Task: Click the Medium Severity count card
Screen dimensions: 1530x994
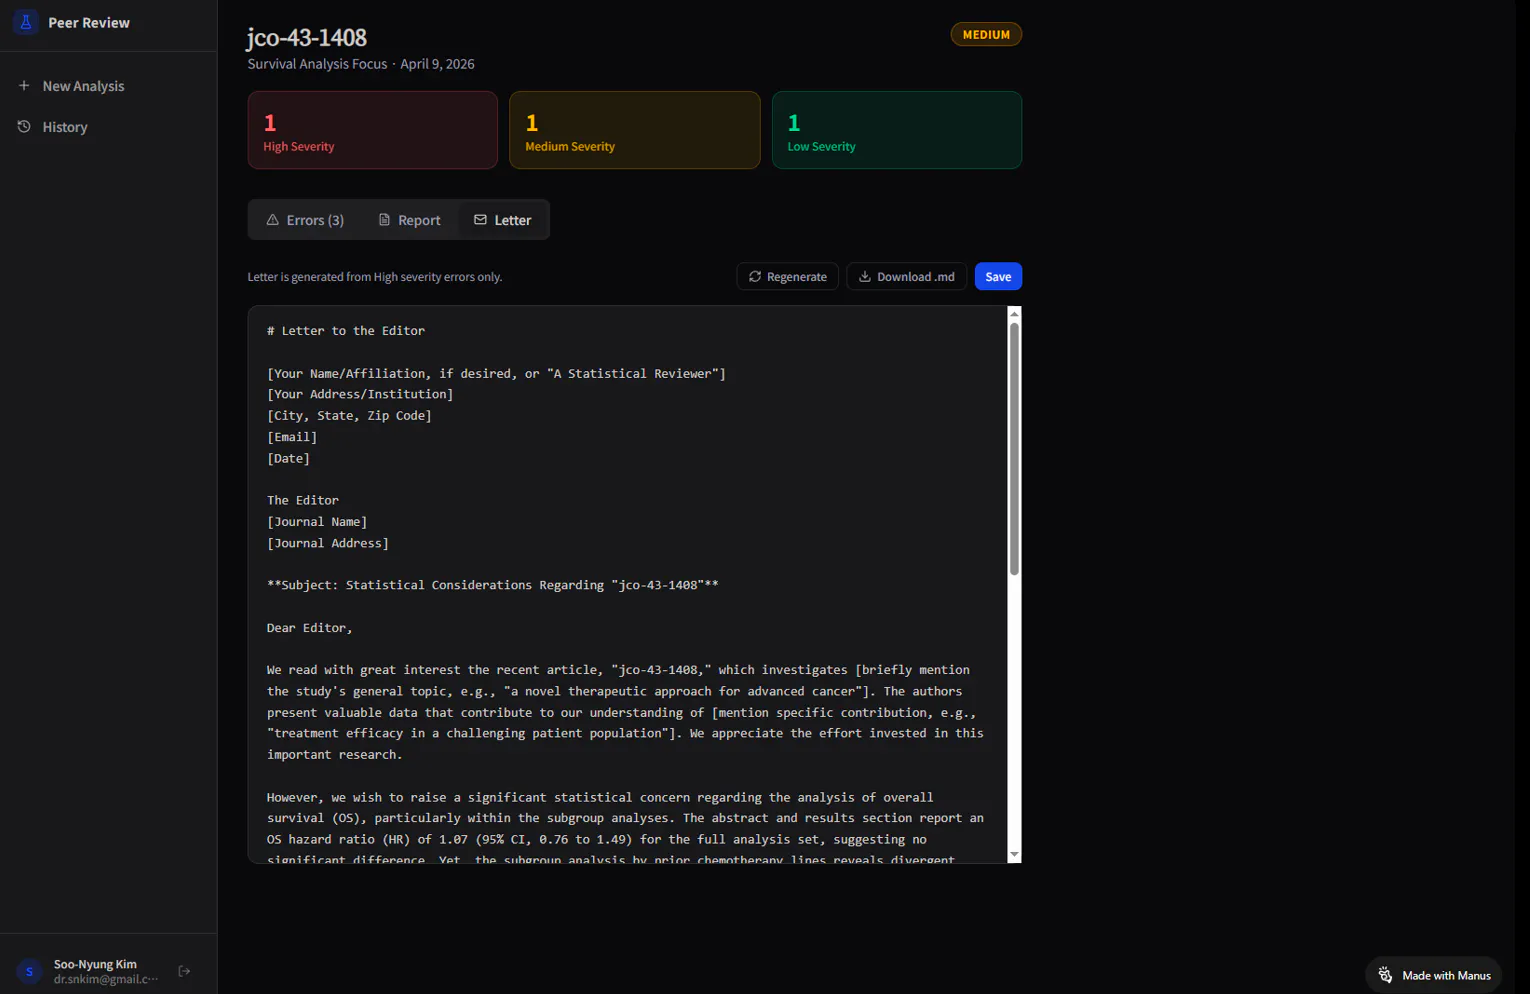Action: click(x=635, y=130)
